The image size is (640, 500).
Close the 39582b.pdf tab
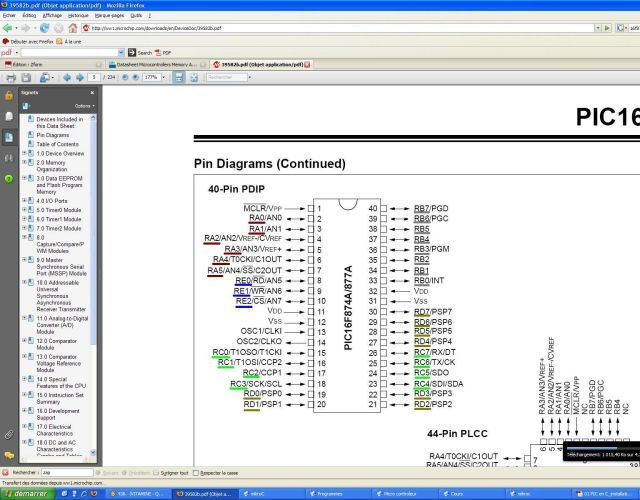pos(307,64)
